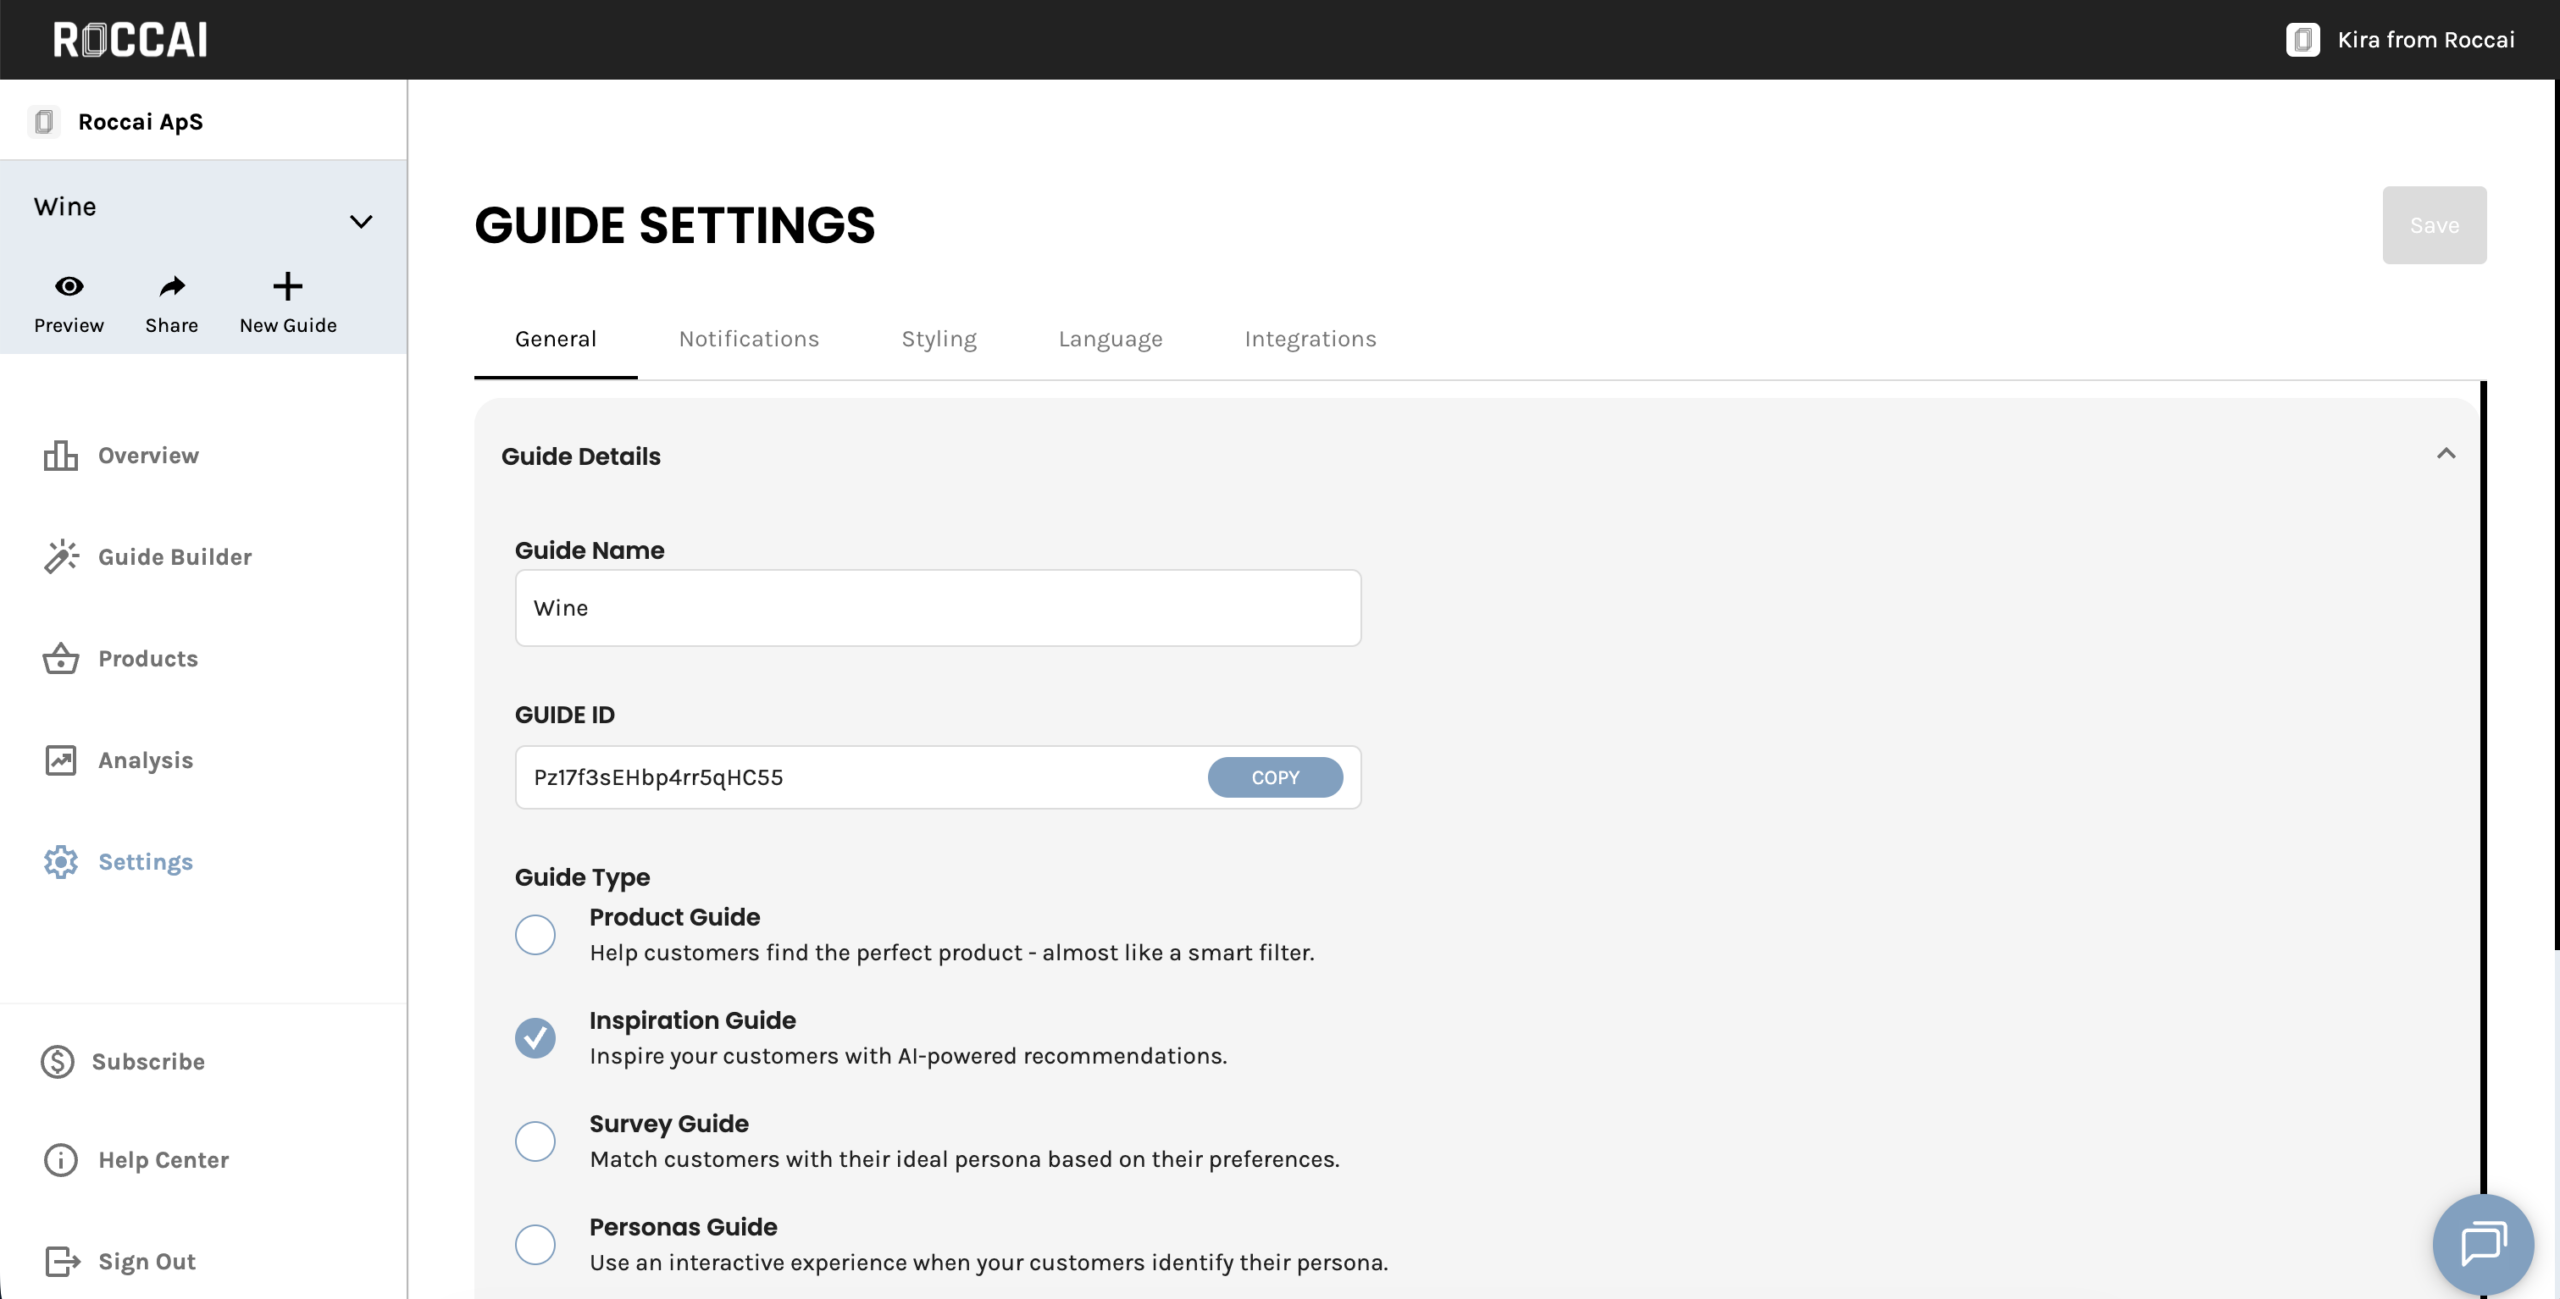The height and width of the screenshot is (1299, 2560).
Task: Open the chat bubble widget
Action: [2482, 1243]
